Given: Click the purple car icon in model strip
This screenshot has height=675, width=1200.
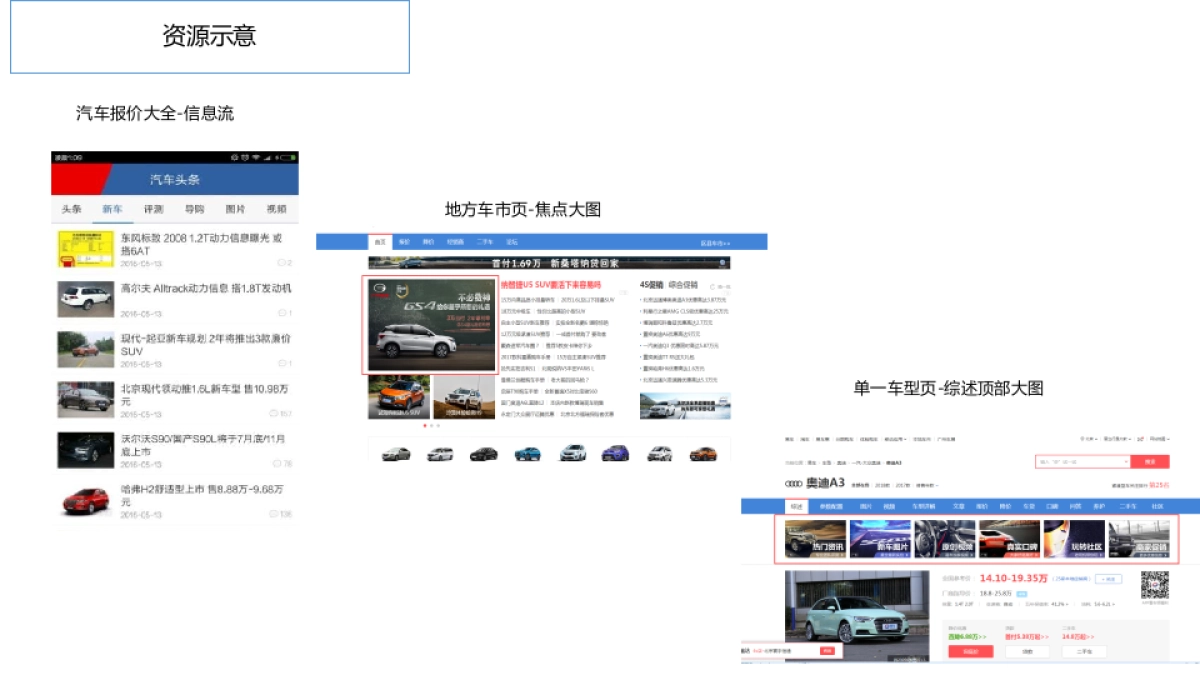Looking at the screenshot, I should 615,454.
